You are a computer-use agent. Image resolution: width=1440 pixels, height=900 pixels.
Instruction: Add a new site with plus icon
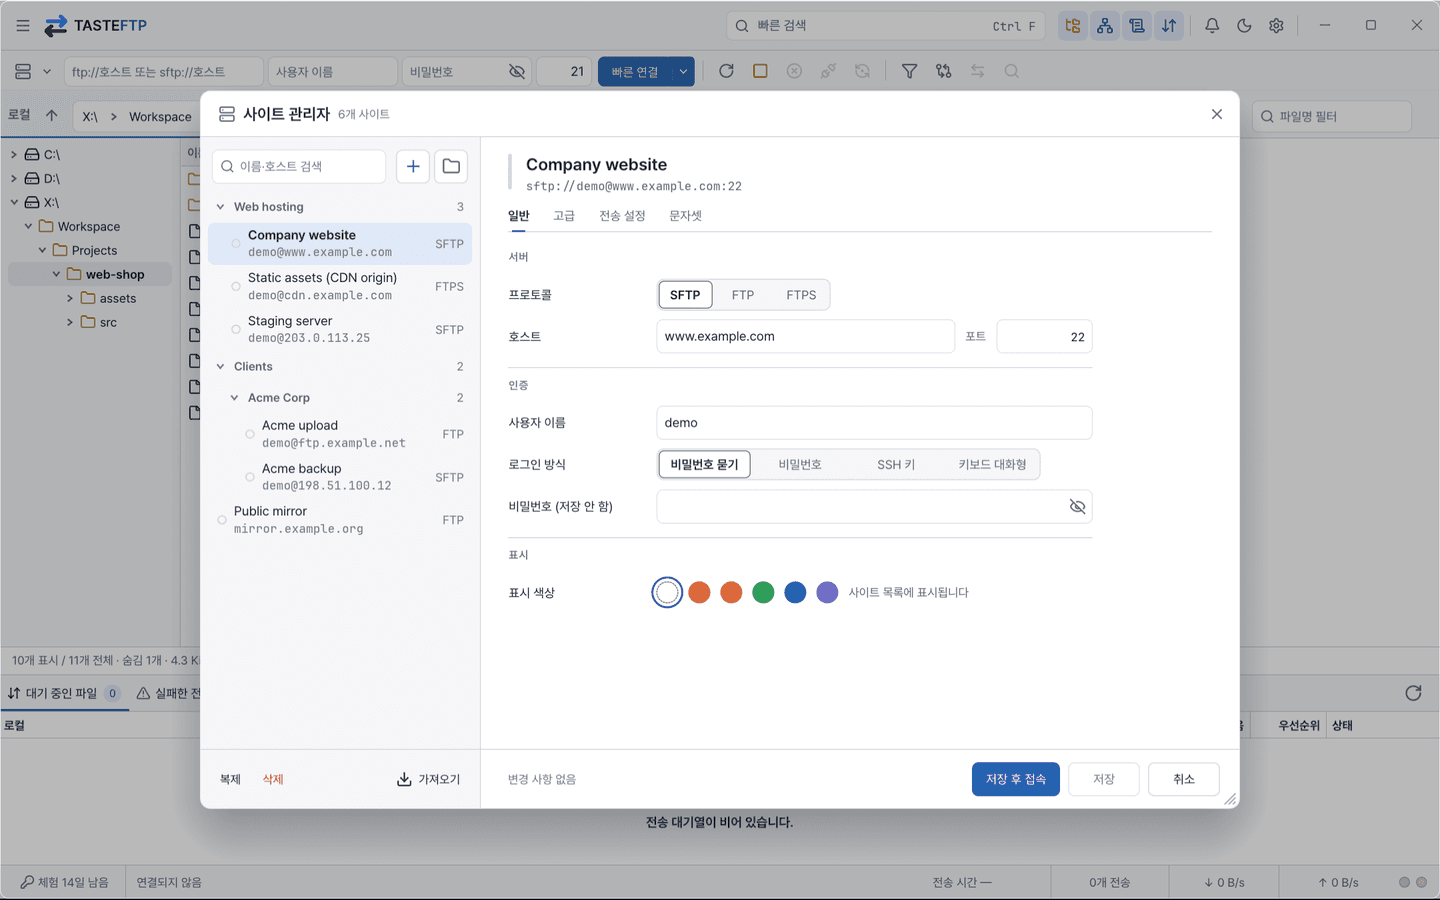coord(413,166)
